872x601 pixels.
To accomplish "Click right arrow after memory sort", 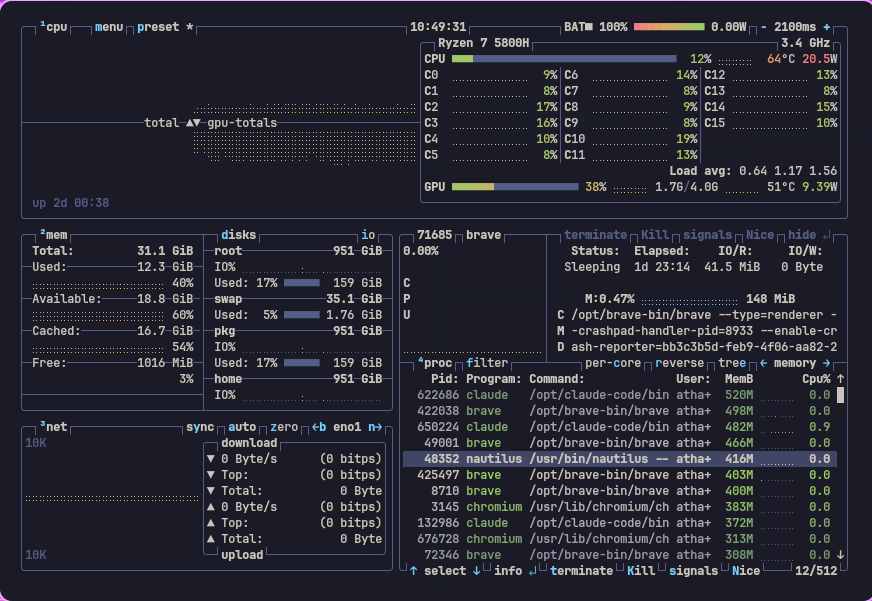I will pyautogui.click(x=826, y=363).
